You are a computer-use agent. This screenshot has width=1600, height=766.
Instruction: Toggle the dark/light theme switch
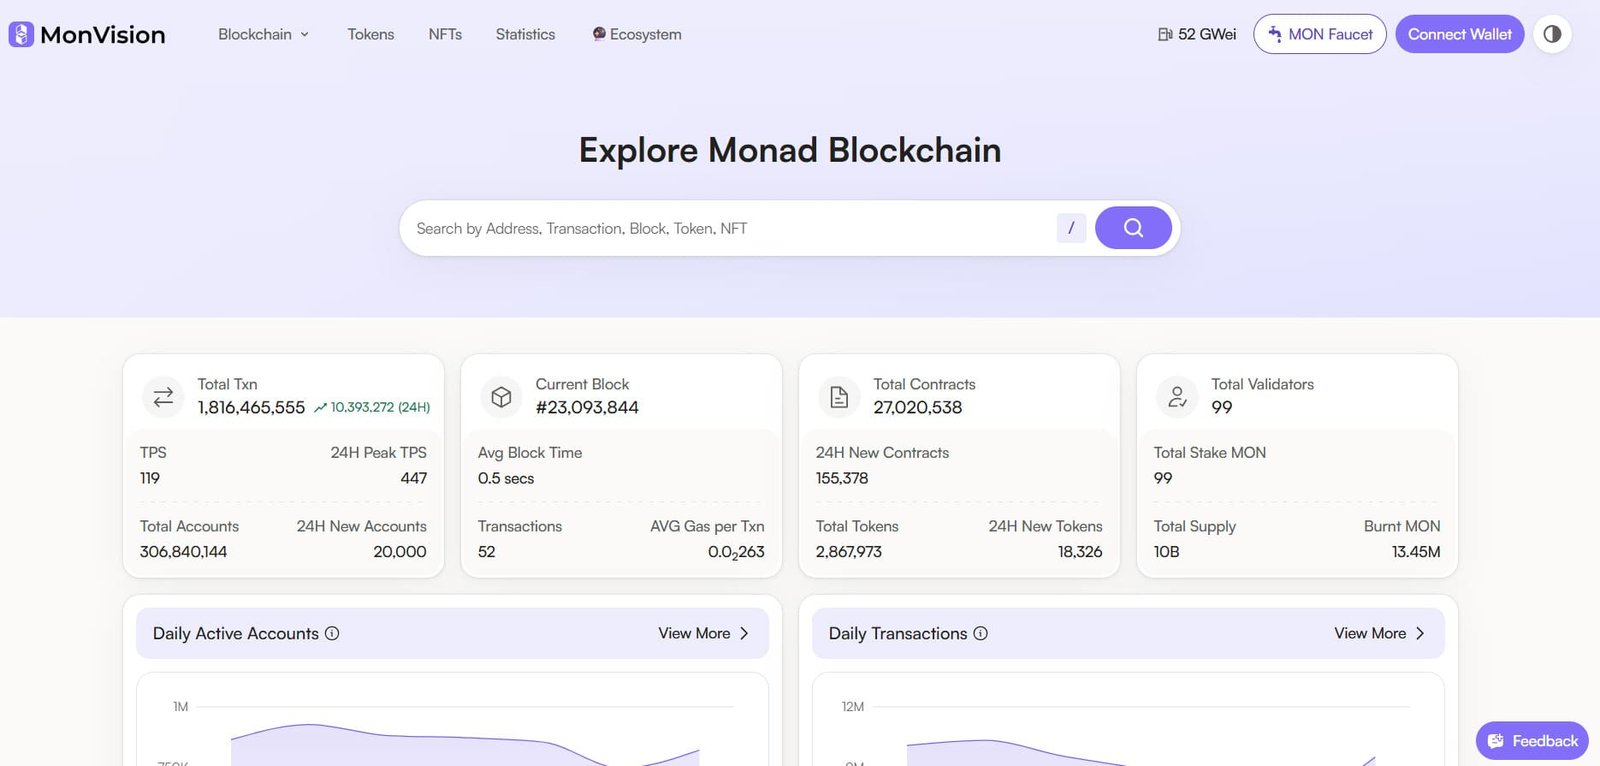click(1552, 34)
